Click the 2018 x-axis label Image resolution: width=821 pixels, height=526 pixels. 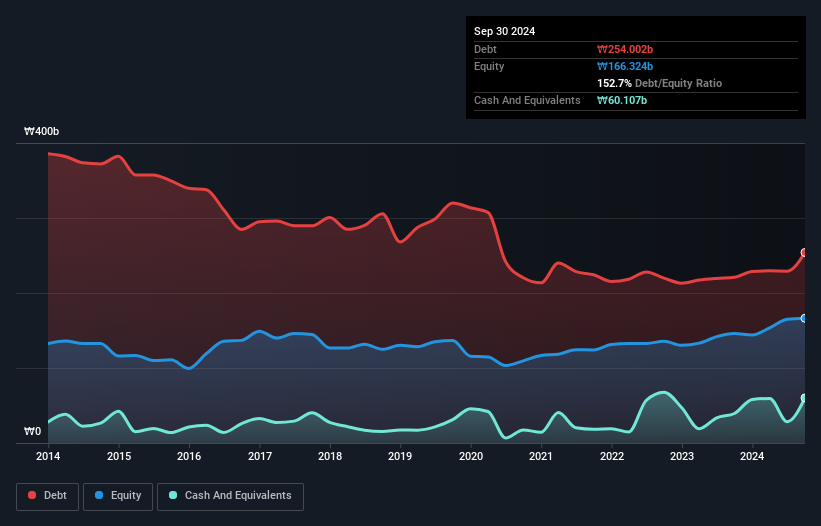point(330,456)
